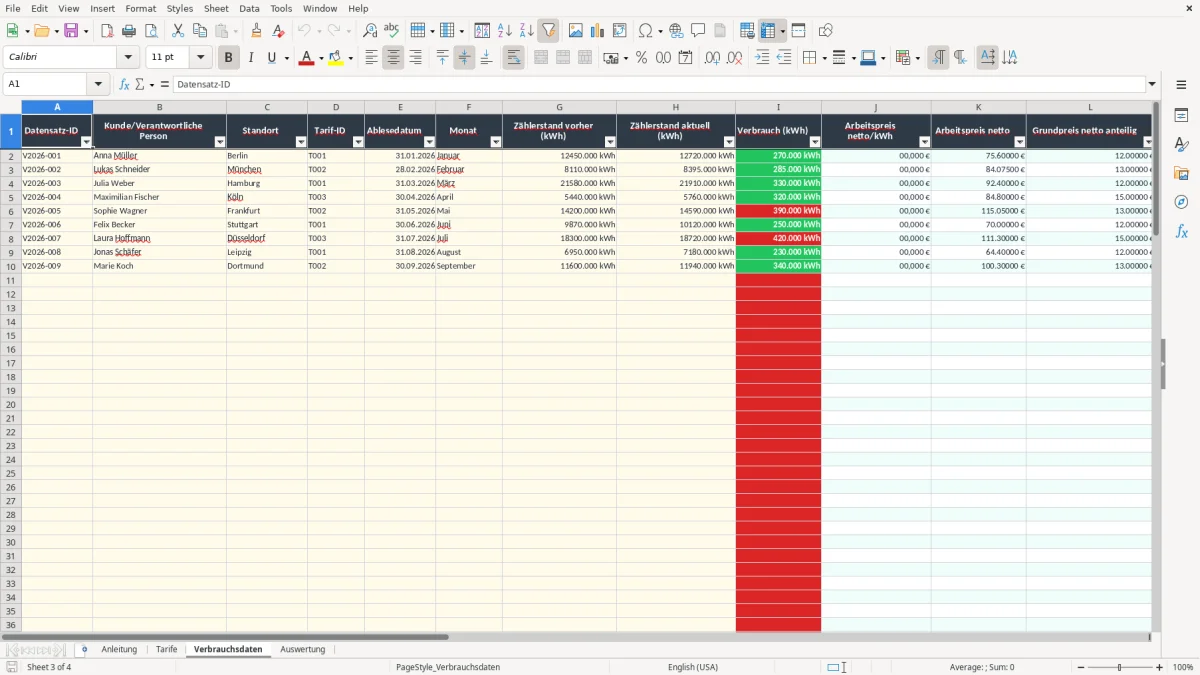Click the Font Color red swatch

(x=306, y=58)
